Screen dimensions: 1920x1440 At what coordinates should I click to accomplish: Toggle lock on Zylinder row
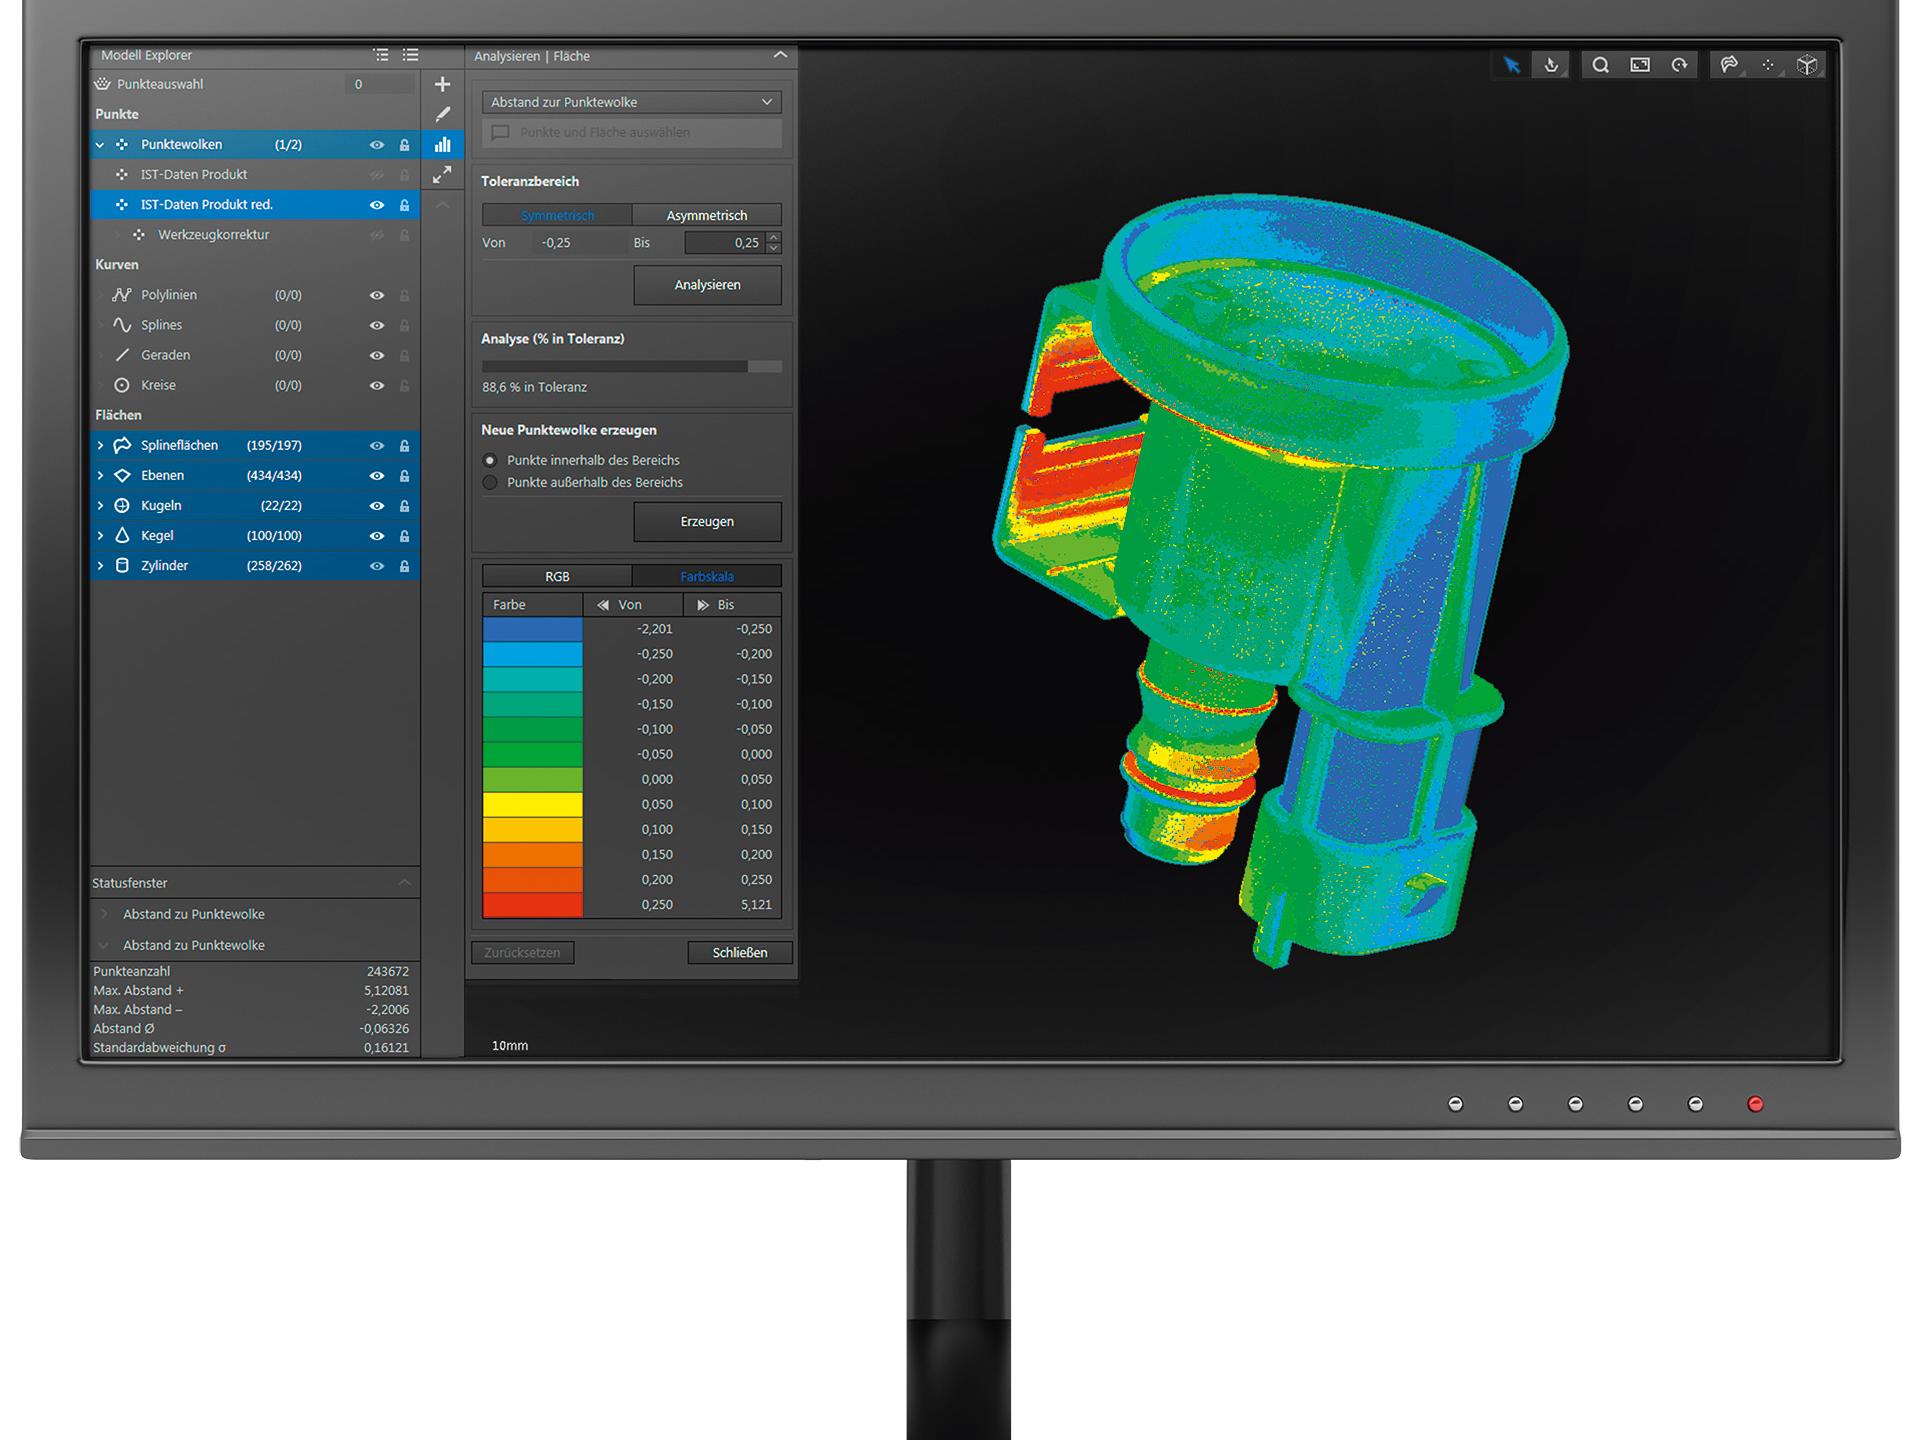coord(404,566)
